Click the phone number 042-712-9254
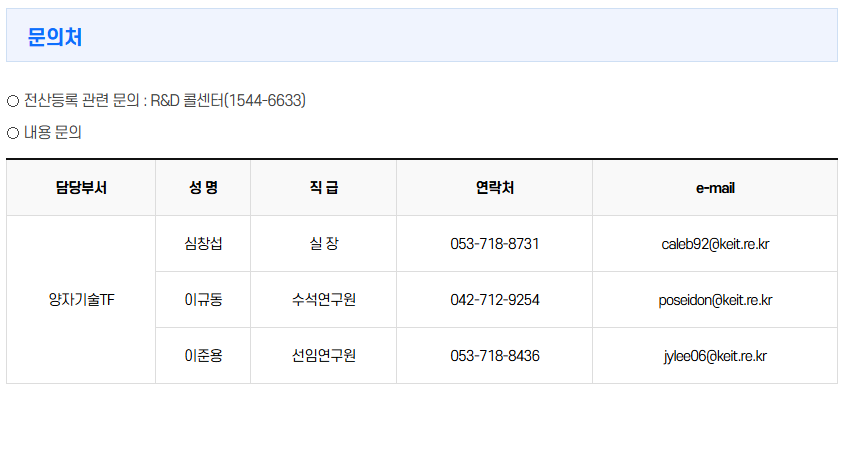 [494, 300]
